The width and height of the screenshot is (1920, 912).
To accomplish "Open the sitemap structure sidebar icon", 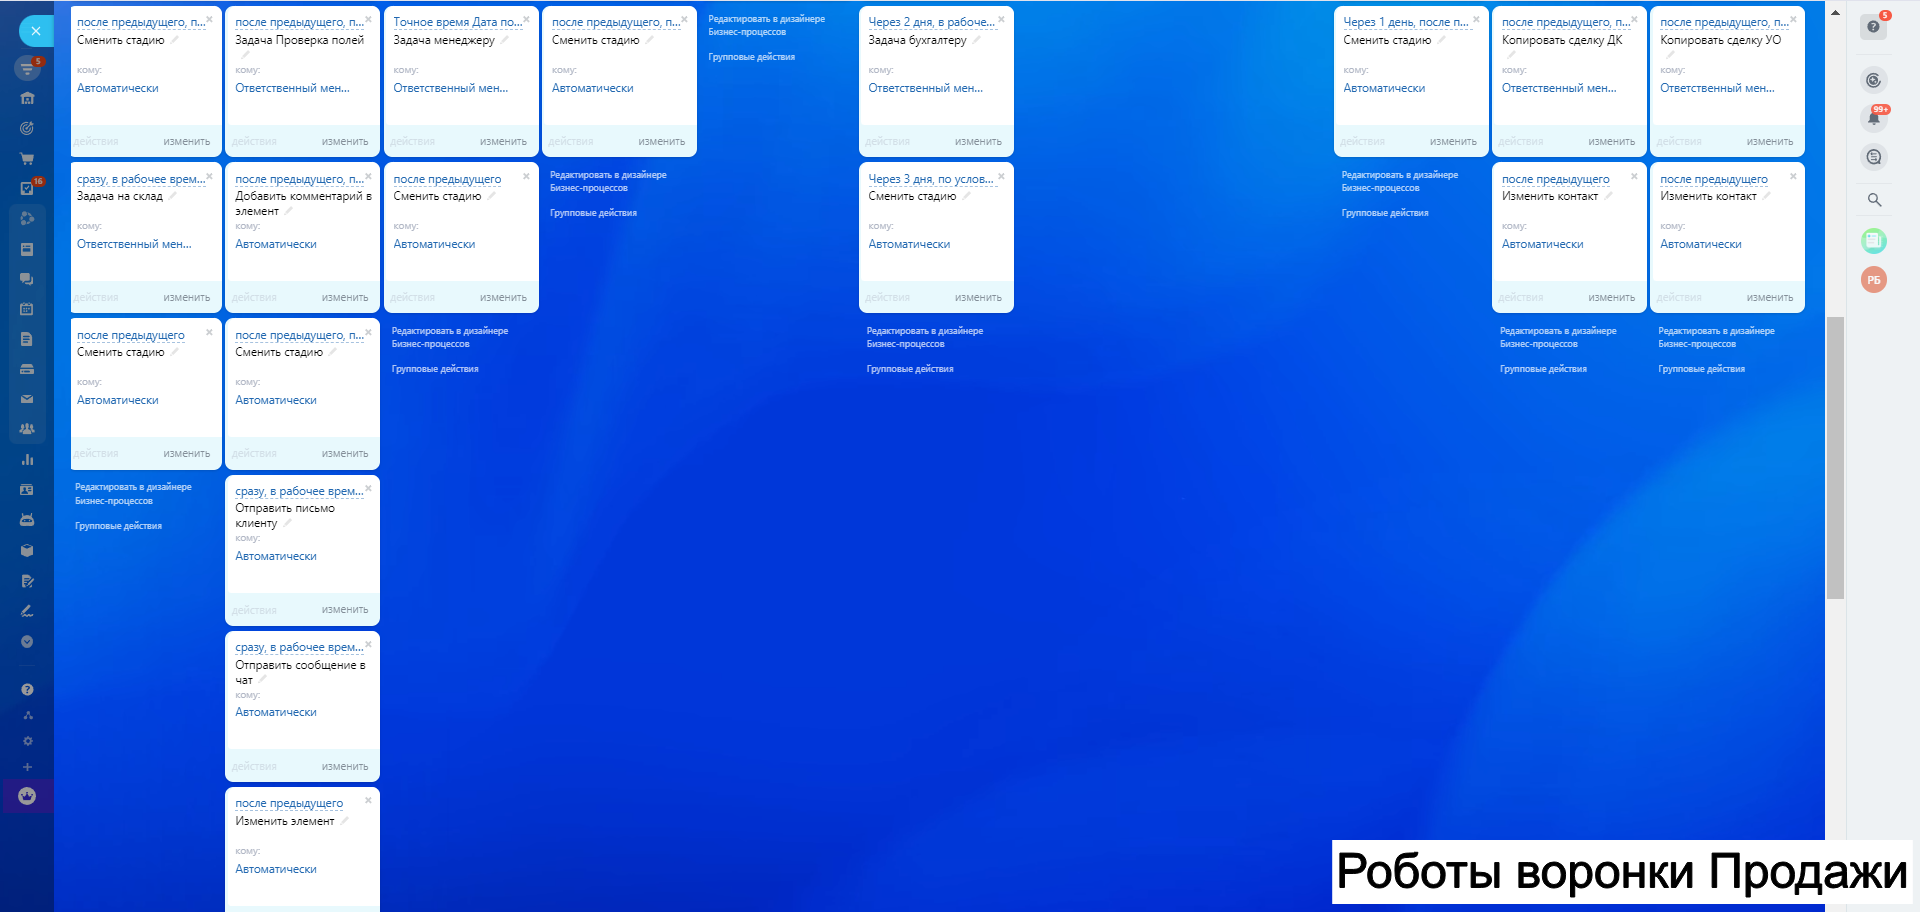I will 27,715.
